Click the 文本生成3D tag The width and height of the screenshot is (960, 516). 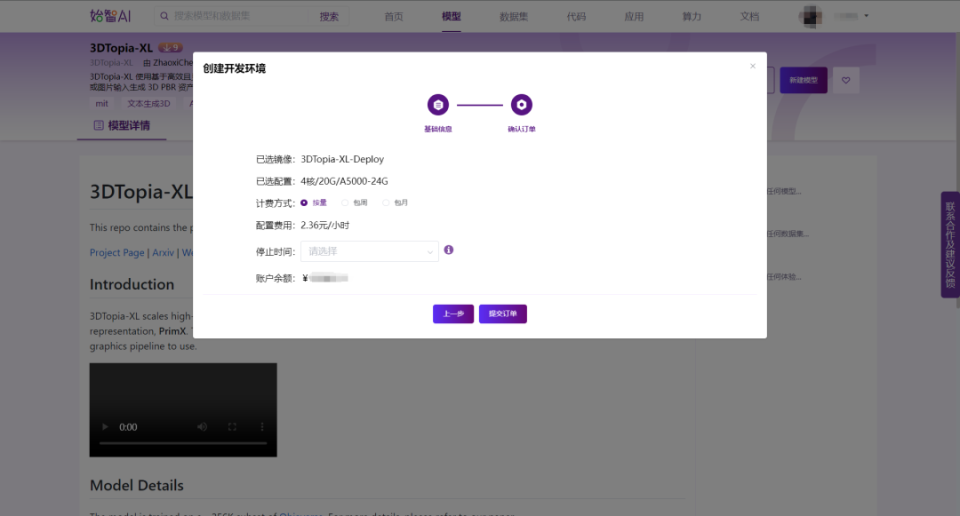click(149, 103)
